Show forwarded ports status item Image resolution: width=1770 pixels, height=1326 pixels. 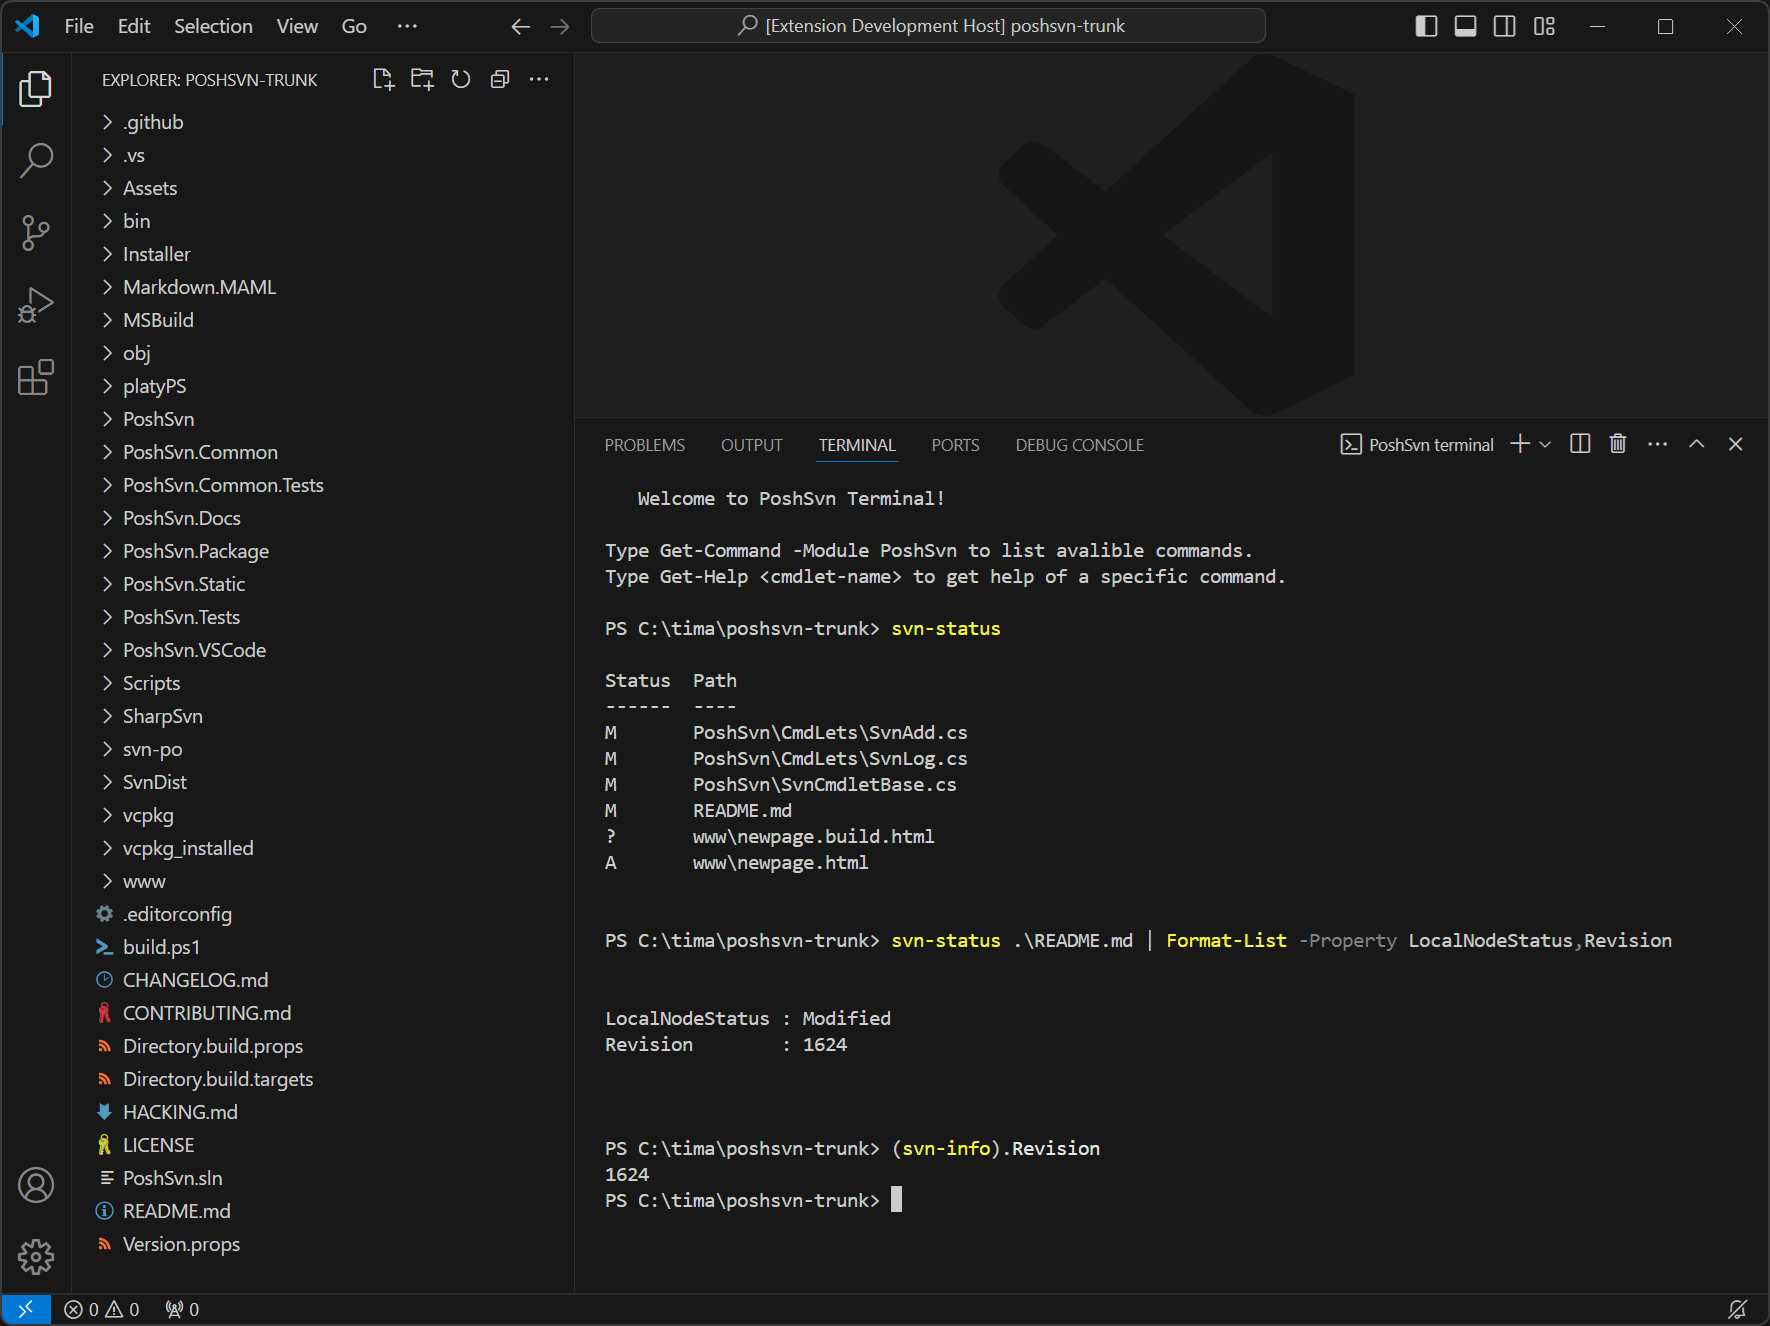tap(182, 1309)
